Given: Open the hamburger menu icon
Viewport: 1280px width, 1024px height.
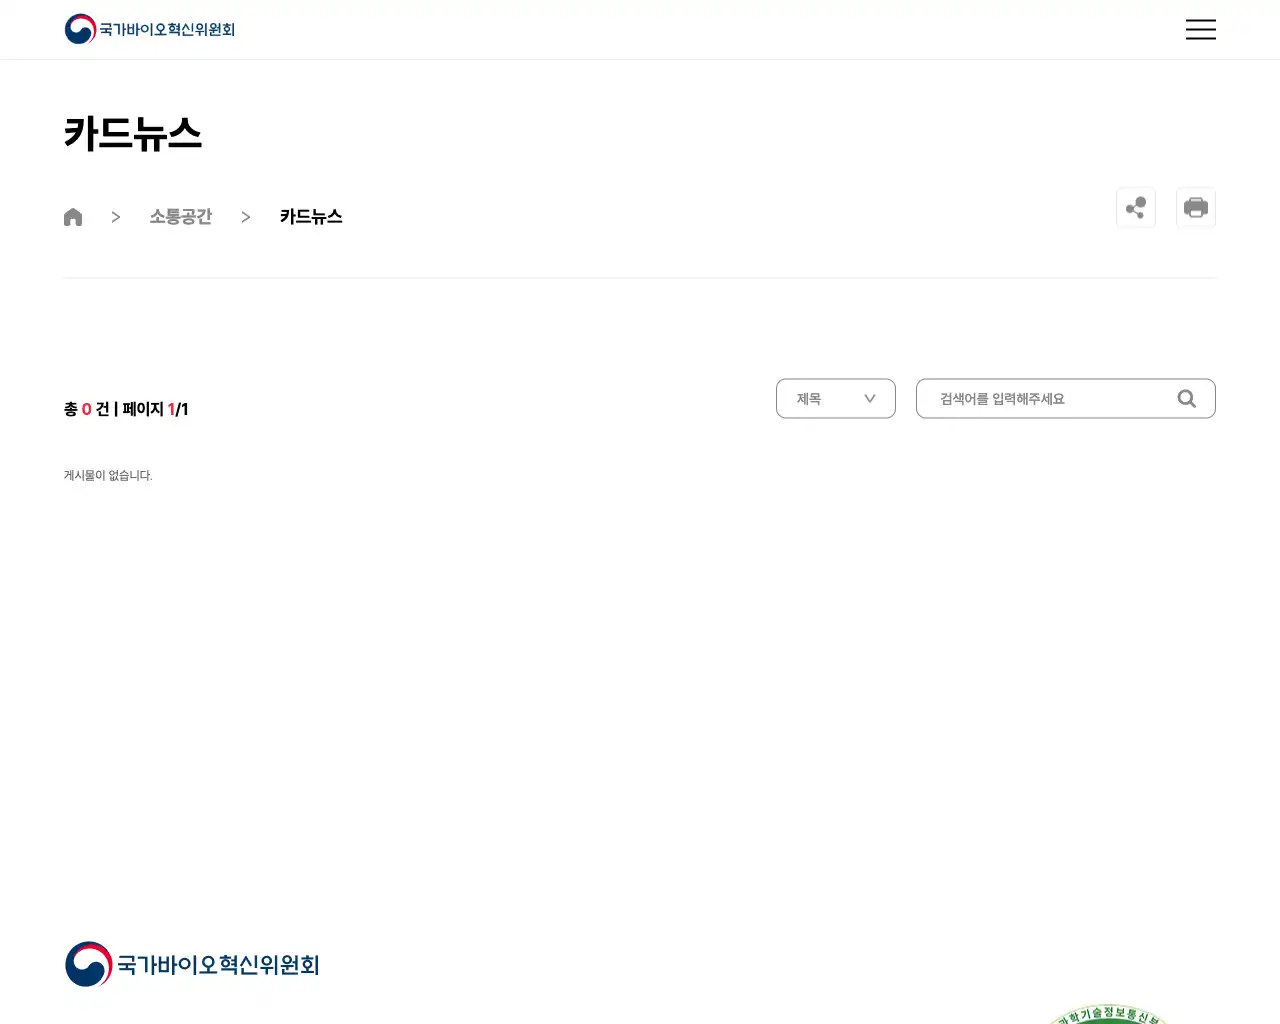Looking at the screenshot, I should point(1200,29).
